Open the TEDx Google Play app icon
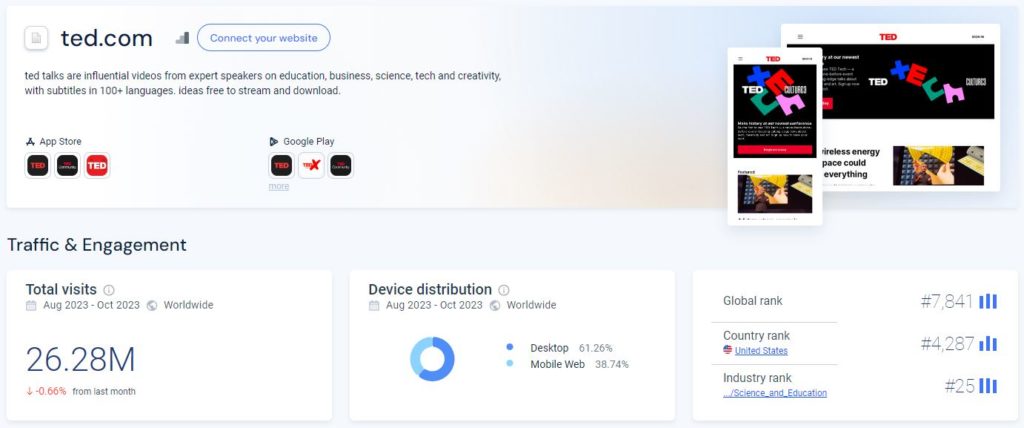This screenshot has width=1024, height=428. pyautogui.click(x=312, y=165)
